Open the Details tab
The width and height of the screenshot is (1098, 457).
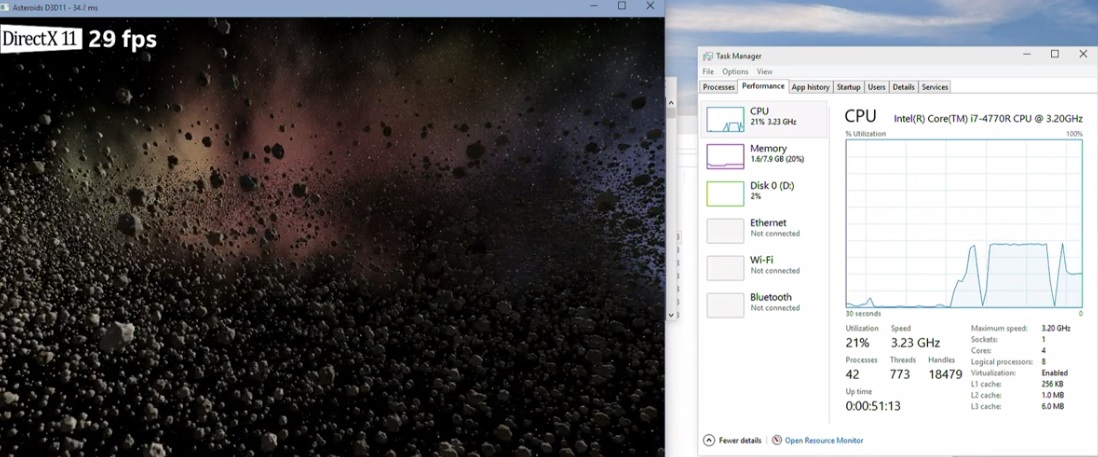pyautogui.click(x=903, y=88)
